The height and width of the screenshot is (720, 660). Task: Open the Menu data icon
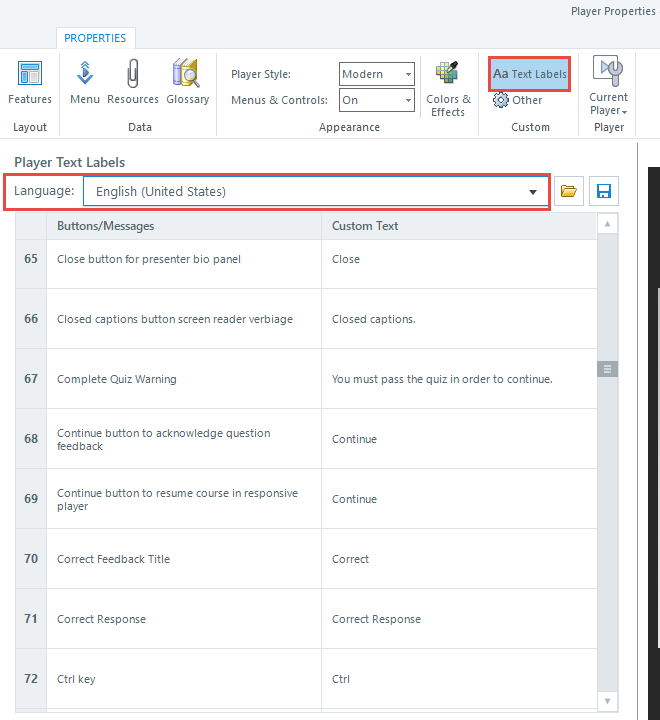[85, 82]
